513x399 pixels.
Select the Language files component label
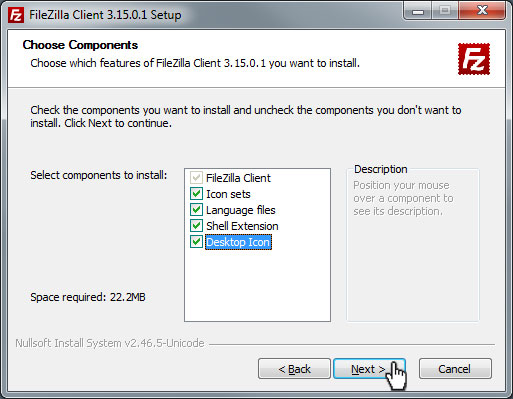pos(241,210)
